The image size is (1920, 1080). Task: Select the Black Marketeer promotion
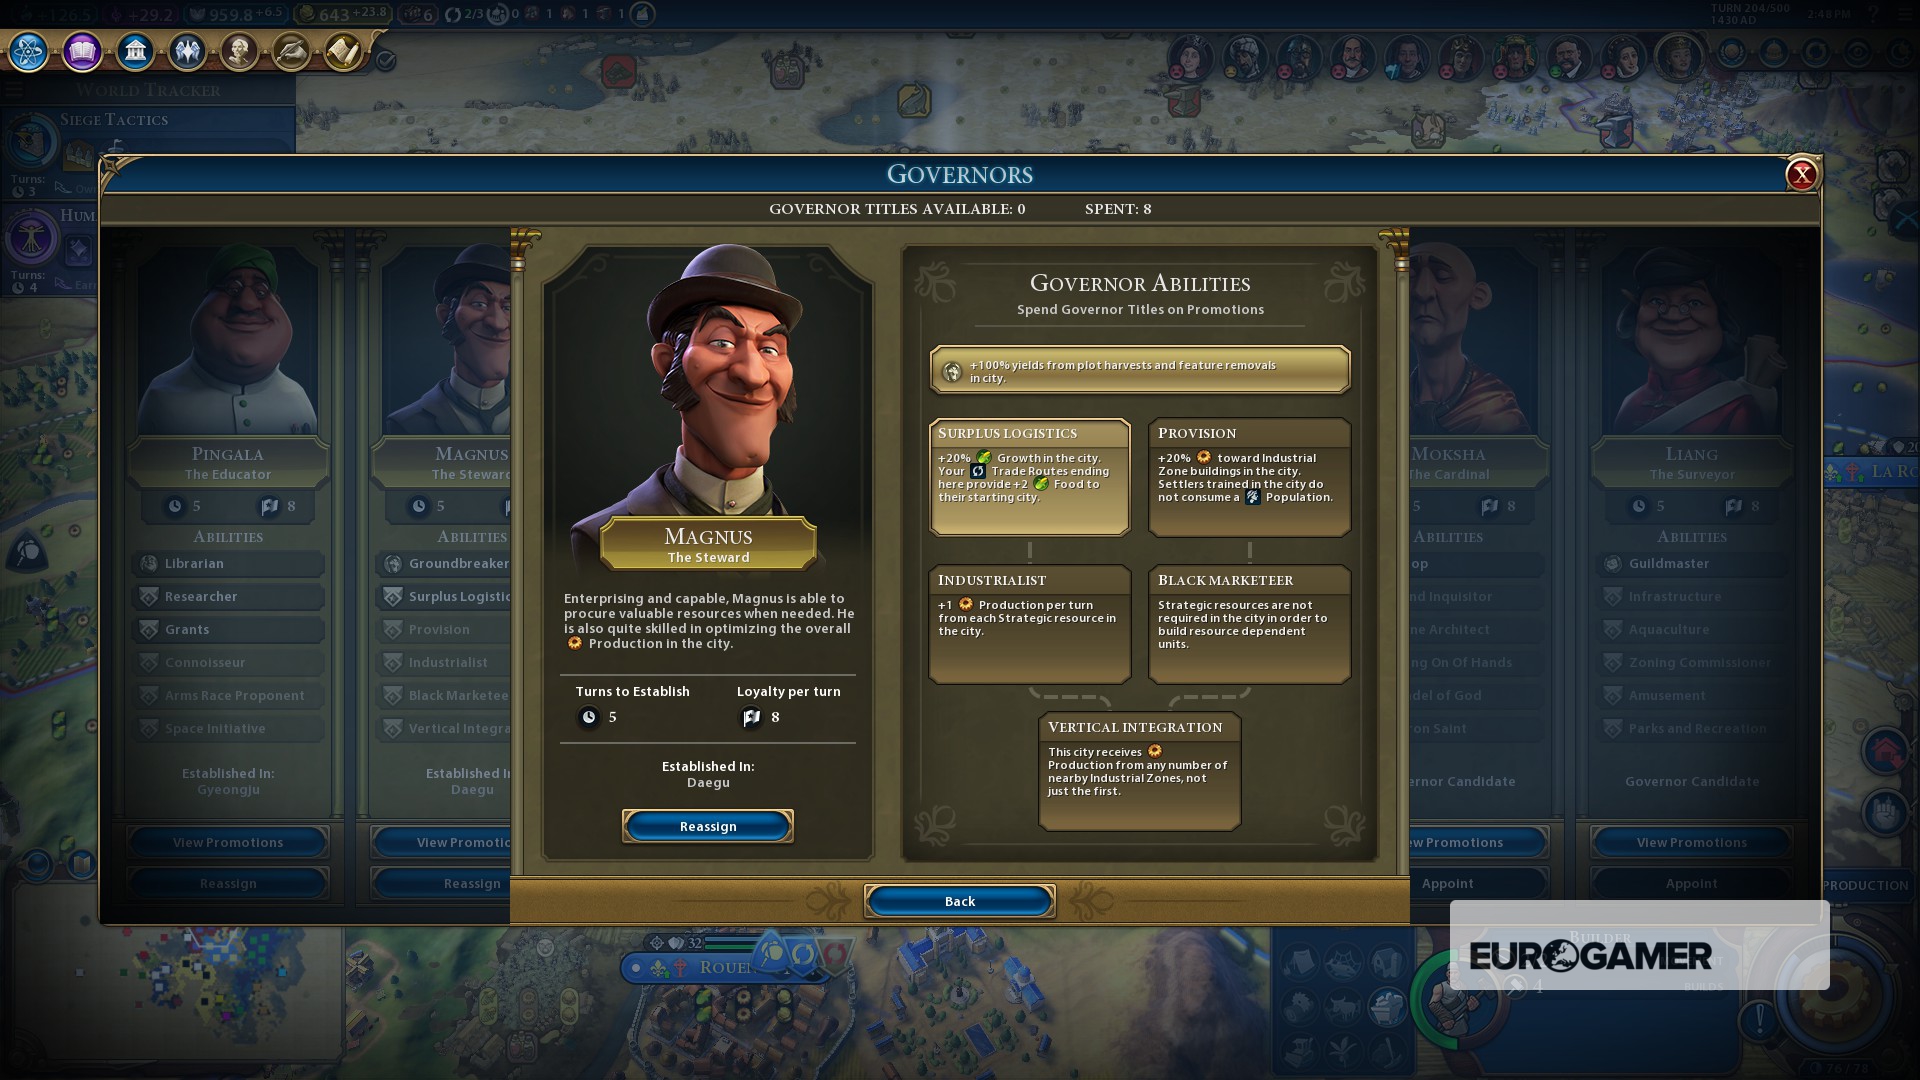(1249, 624)
